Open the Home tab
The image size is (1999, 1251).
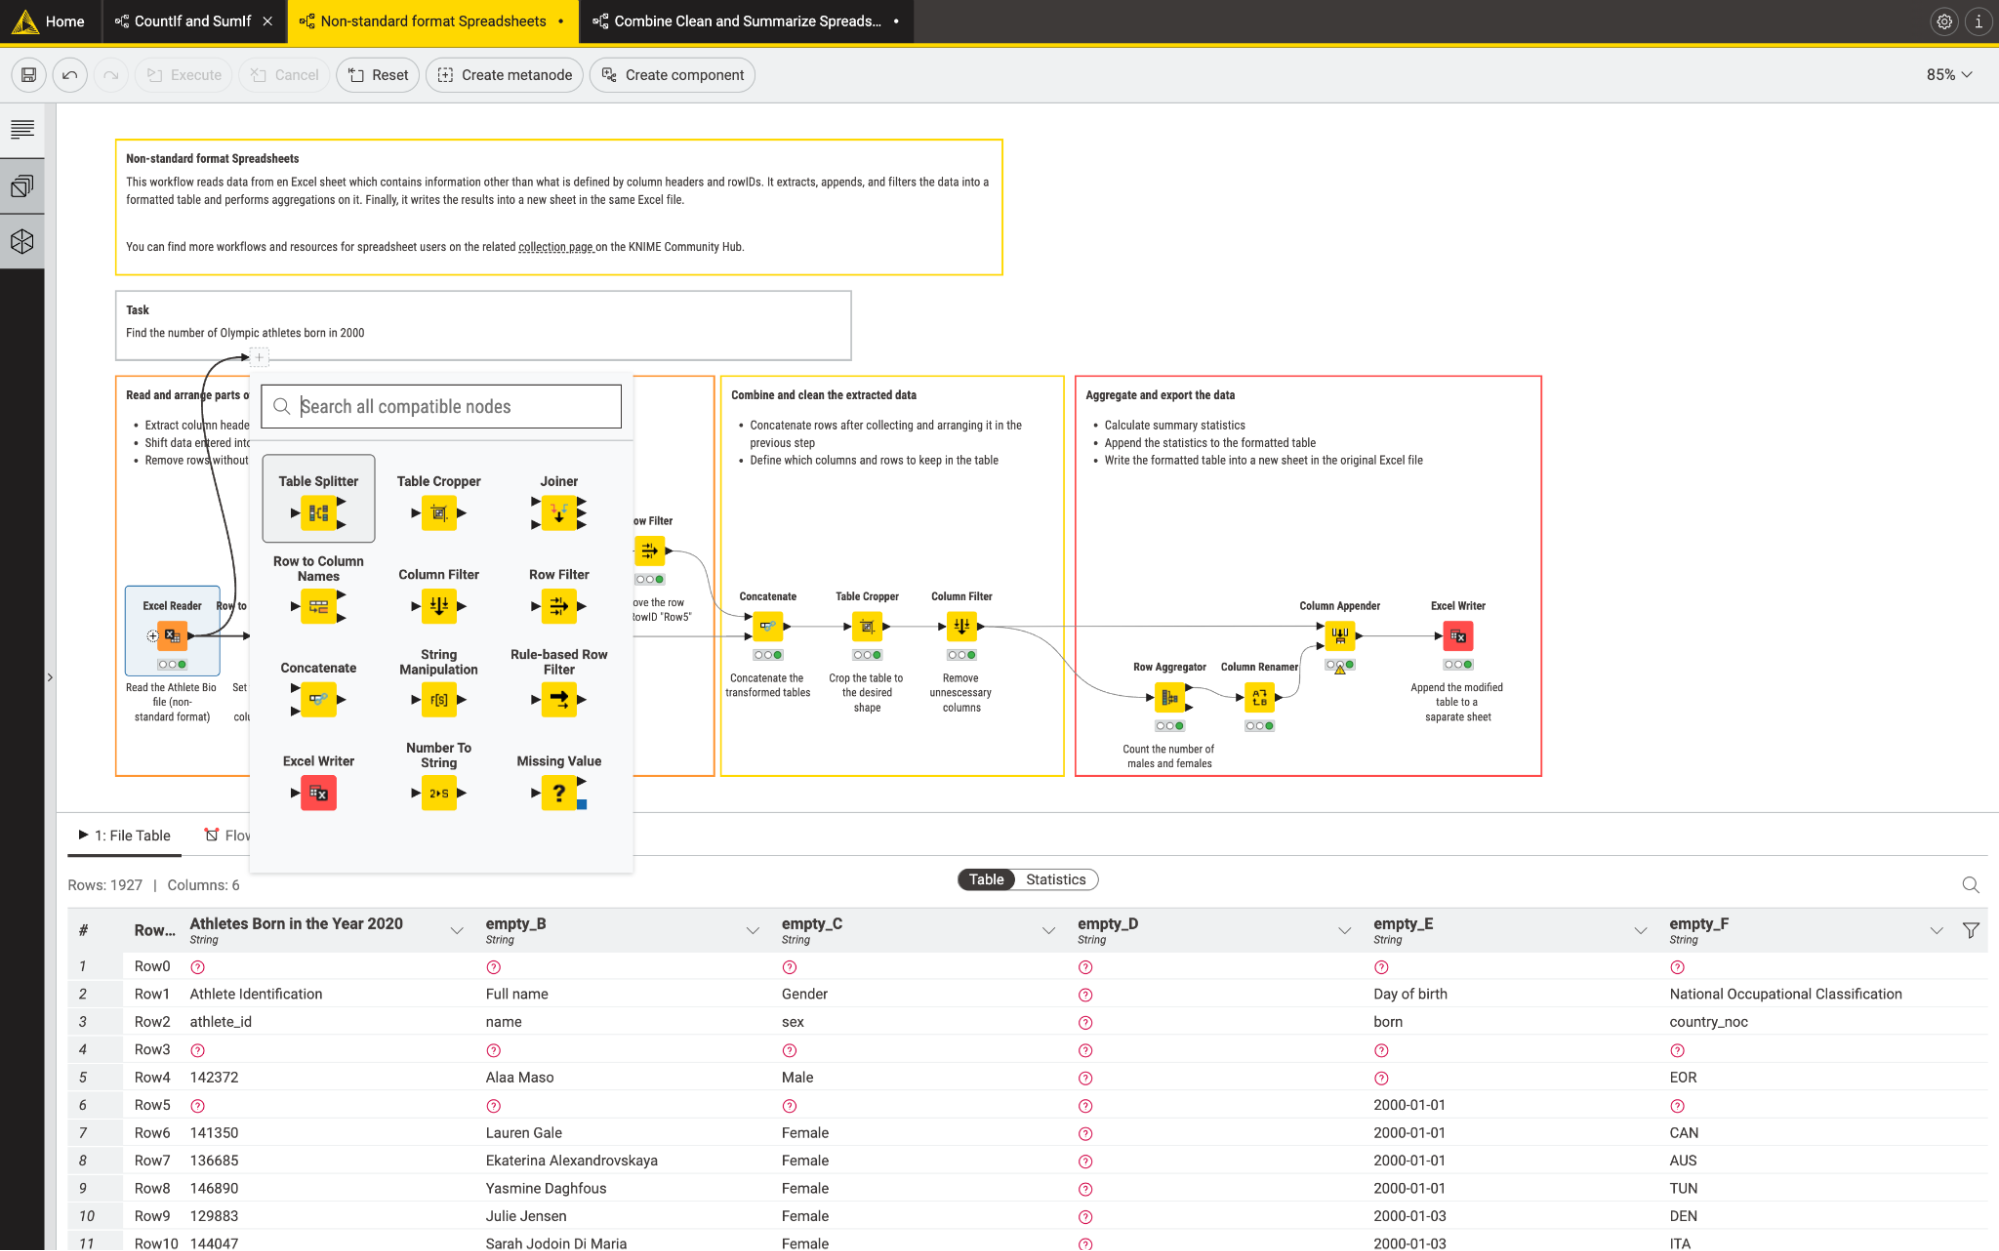click(50, 21)
